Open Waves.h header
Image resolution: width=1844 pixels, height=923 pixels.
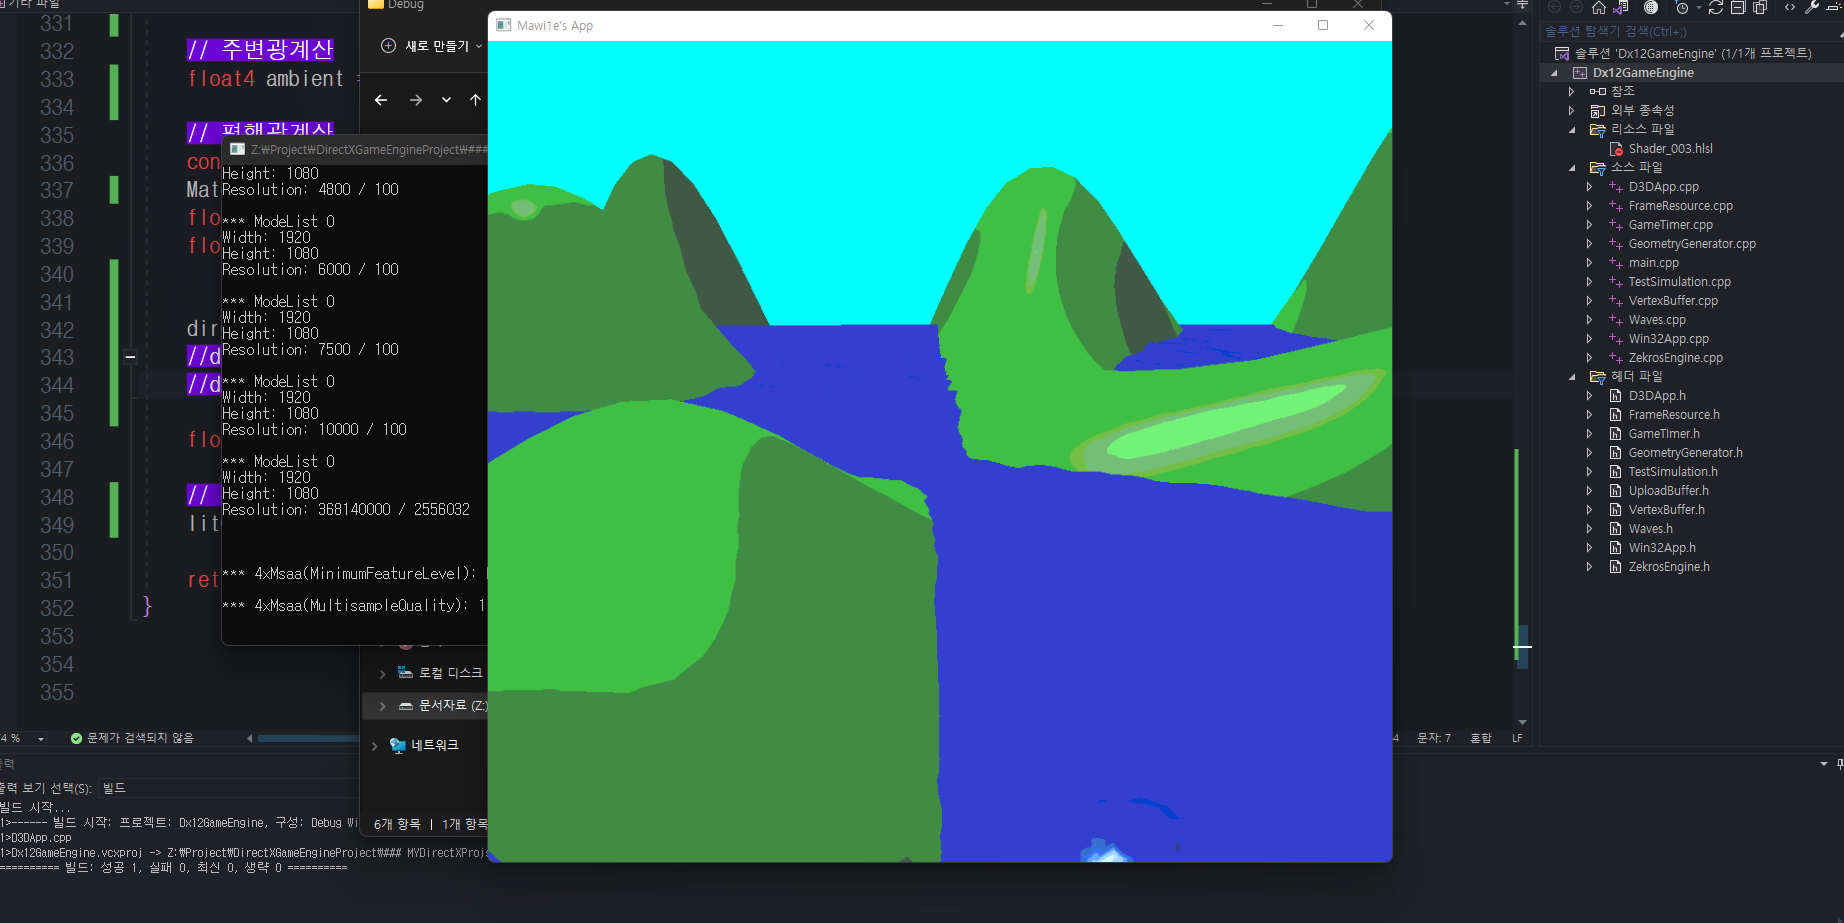click(x=1650, y=528)
